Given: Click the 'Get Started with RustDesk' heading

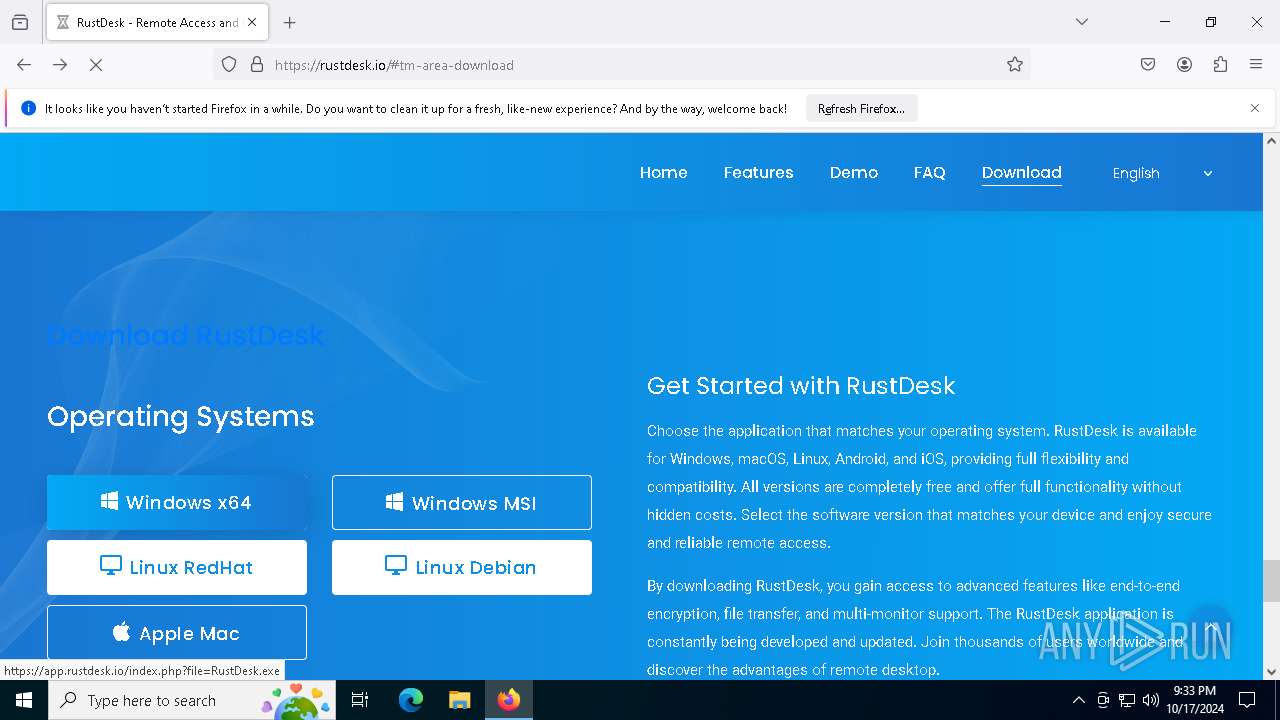Looking at the screenshot, I should (x=801, y=386).
